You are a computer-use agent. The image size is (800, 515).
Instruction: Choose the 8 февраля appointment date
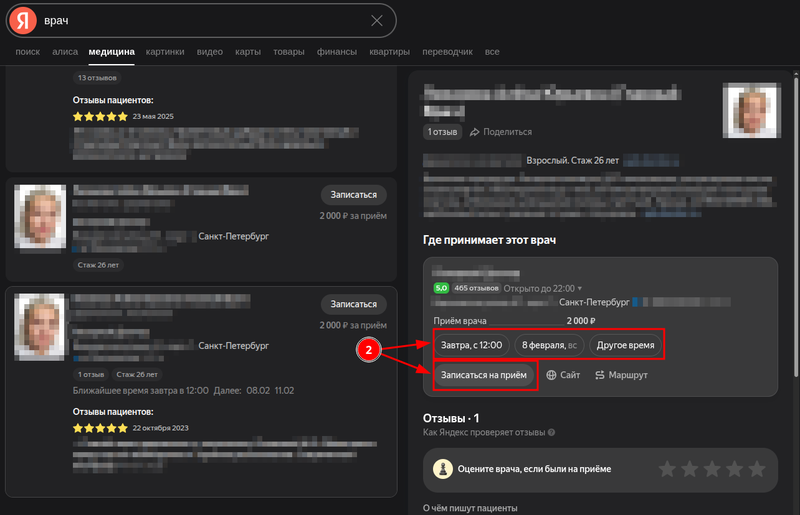(x=549, y=345)
